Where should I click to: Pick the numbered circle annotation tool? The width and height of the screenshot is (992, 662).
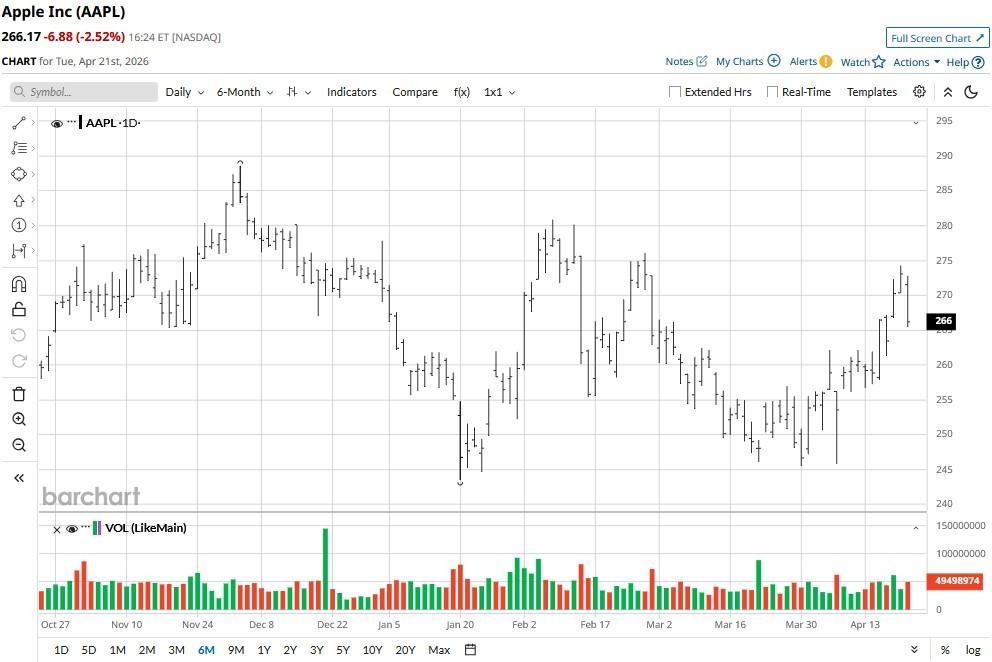pyautogui.click(x=18, y=225)
